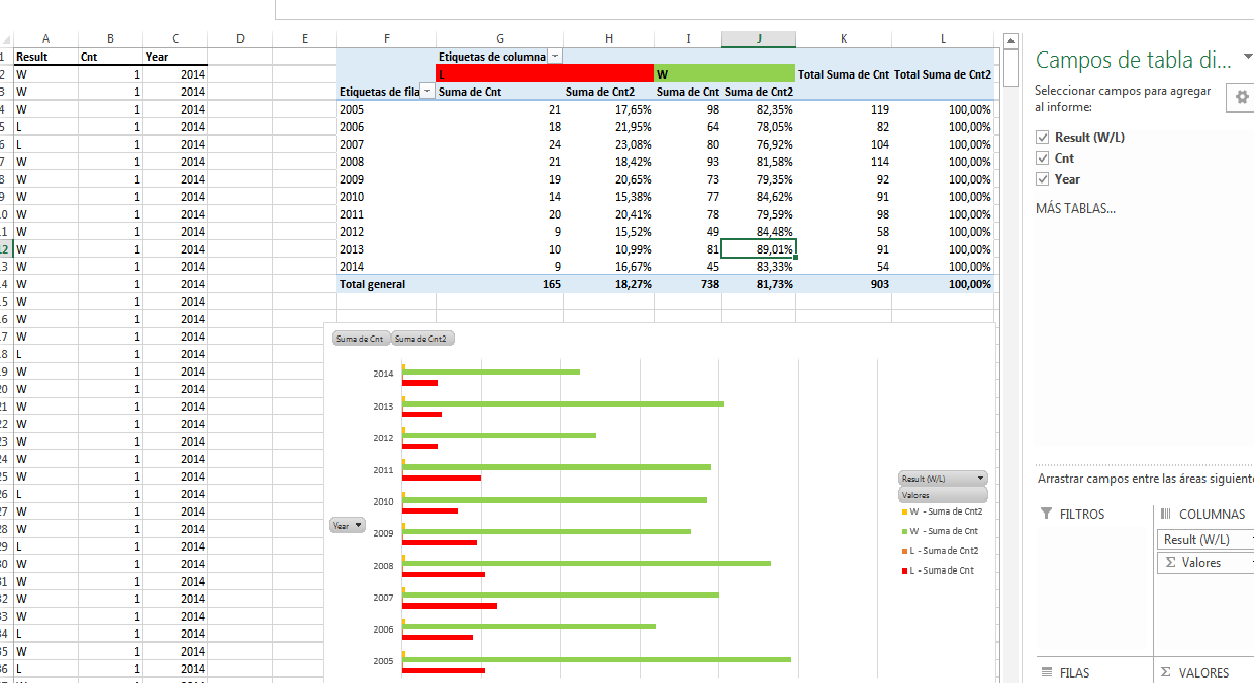Open the MÁS TABLAS link

[x=1075, y=208]
